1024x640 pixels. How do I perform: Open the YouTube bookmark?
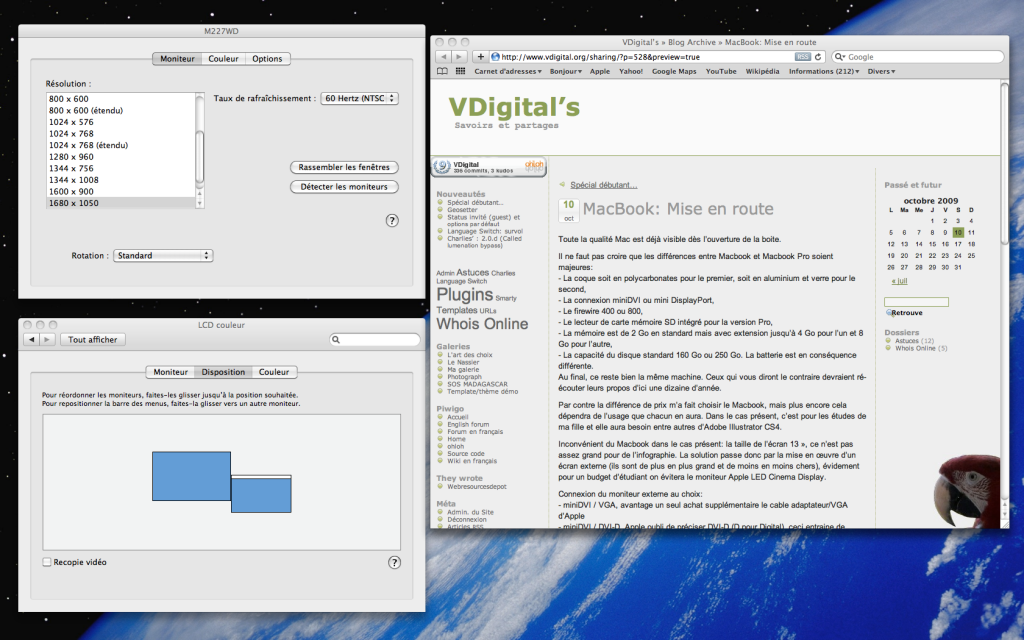point(721,71)
